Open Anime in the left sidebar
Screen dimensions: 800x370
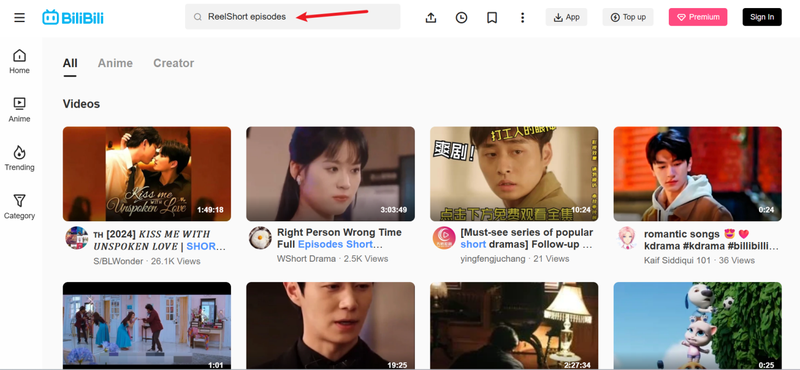(x=19, y=110)
